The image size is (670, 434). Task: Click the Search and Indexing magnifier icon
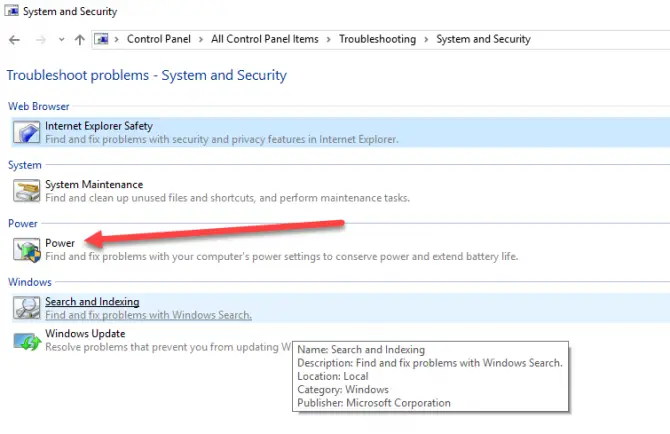coord(26,308)
